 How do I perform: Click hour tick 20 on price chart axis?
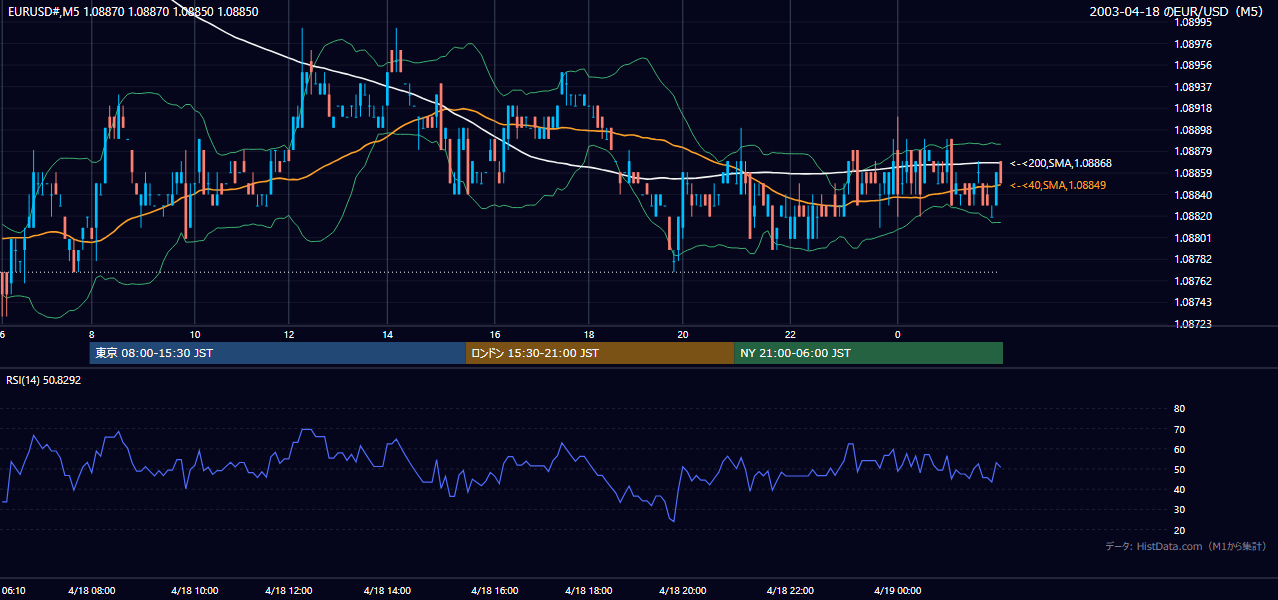pyautogui.click(x=683, y=334)
